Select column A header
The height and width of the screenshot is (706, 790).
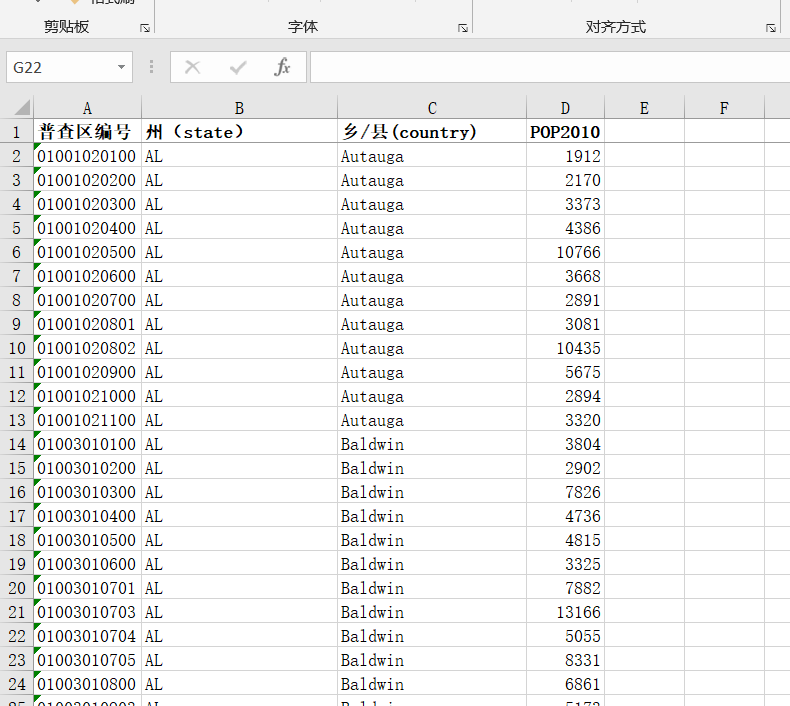[87, 108]
